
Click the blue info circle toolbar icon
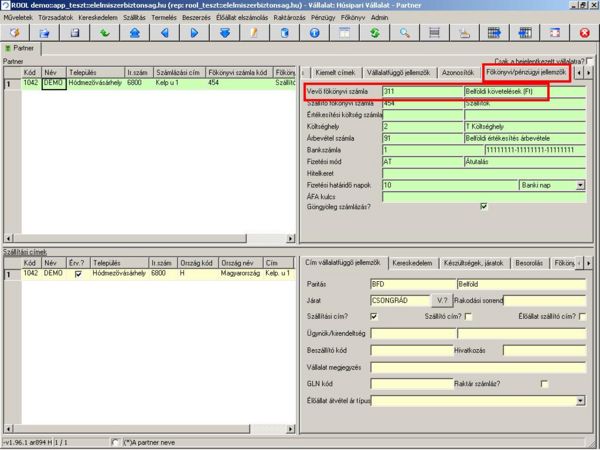[x=314, y=33]
